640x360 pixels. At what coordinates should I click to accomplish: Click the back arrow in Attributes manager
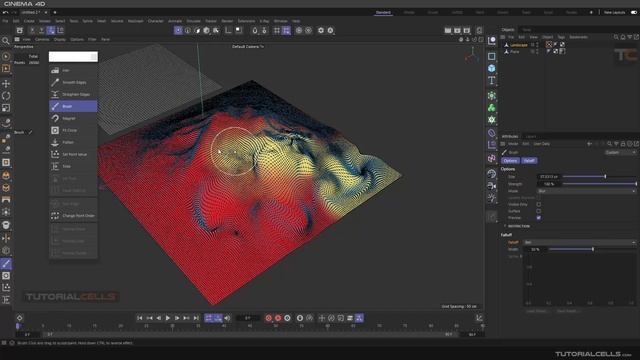click(x=589, y=144)
